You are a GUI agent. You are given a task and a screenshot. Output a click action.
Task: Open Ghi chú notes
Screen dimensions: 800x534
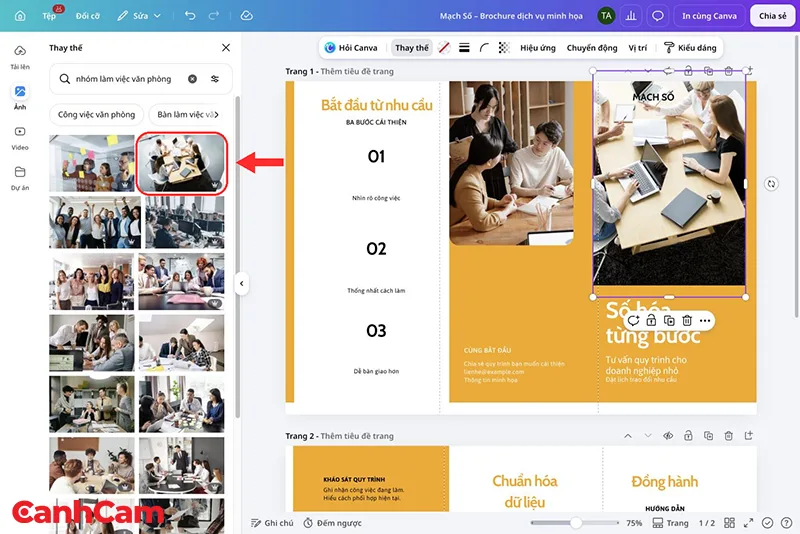[x=272, y=523]
